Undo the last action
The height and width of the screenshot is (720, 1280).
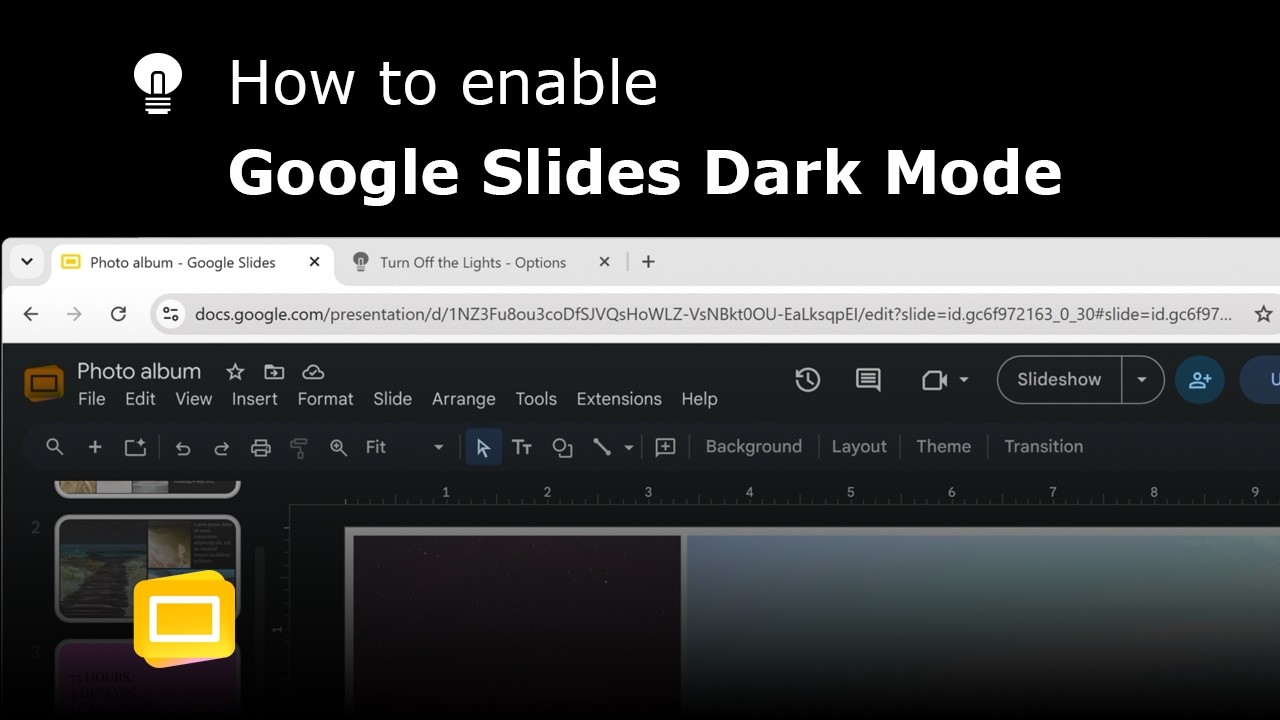click(x=182, y=448)
